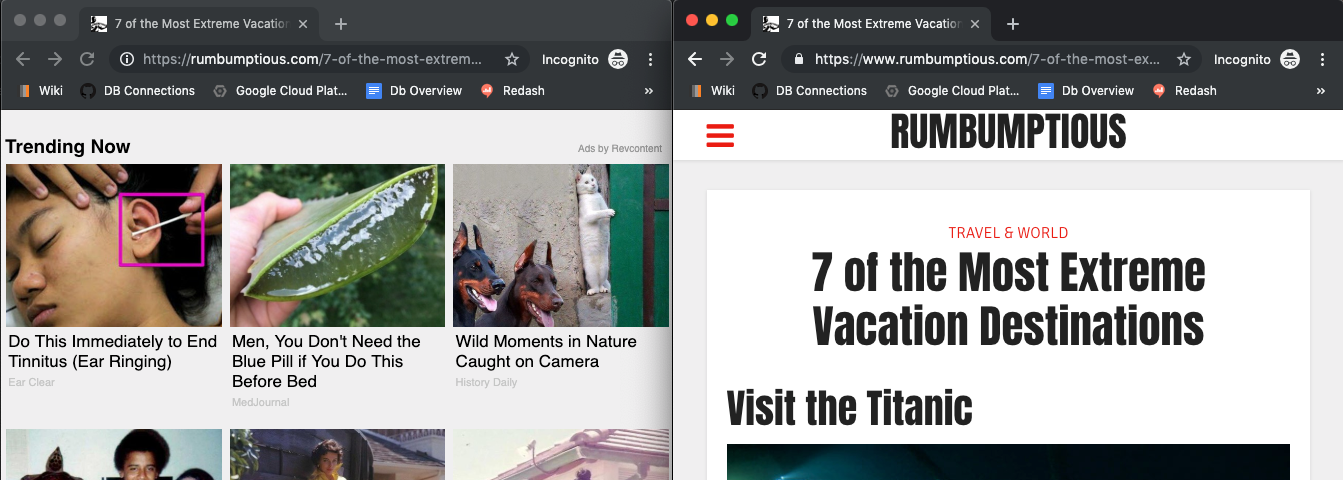Open DB Connections bookmark in left window
This screenshot has height=480, width=1343.
(x=137, y=90)
